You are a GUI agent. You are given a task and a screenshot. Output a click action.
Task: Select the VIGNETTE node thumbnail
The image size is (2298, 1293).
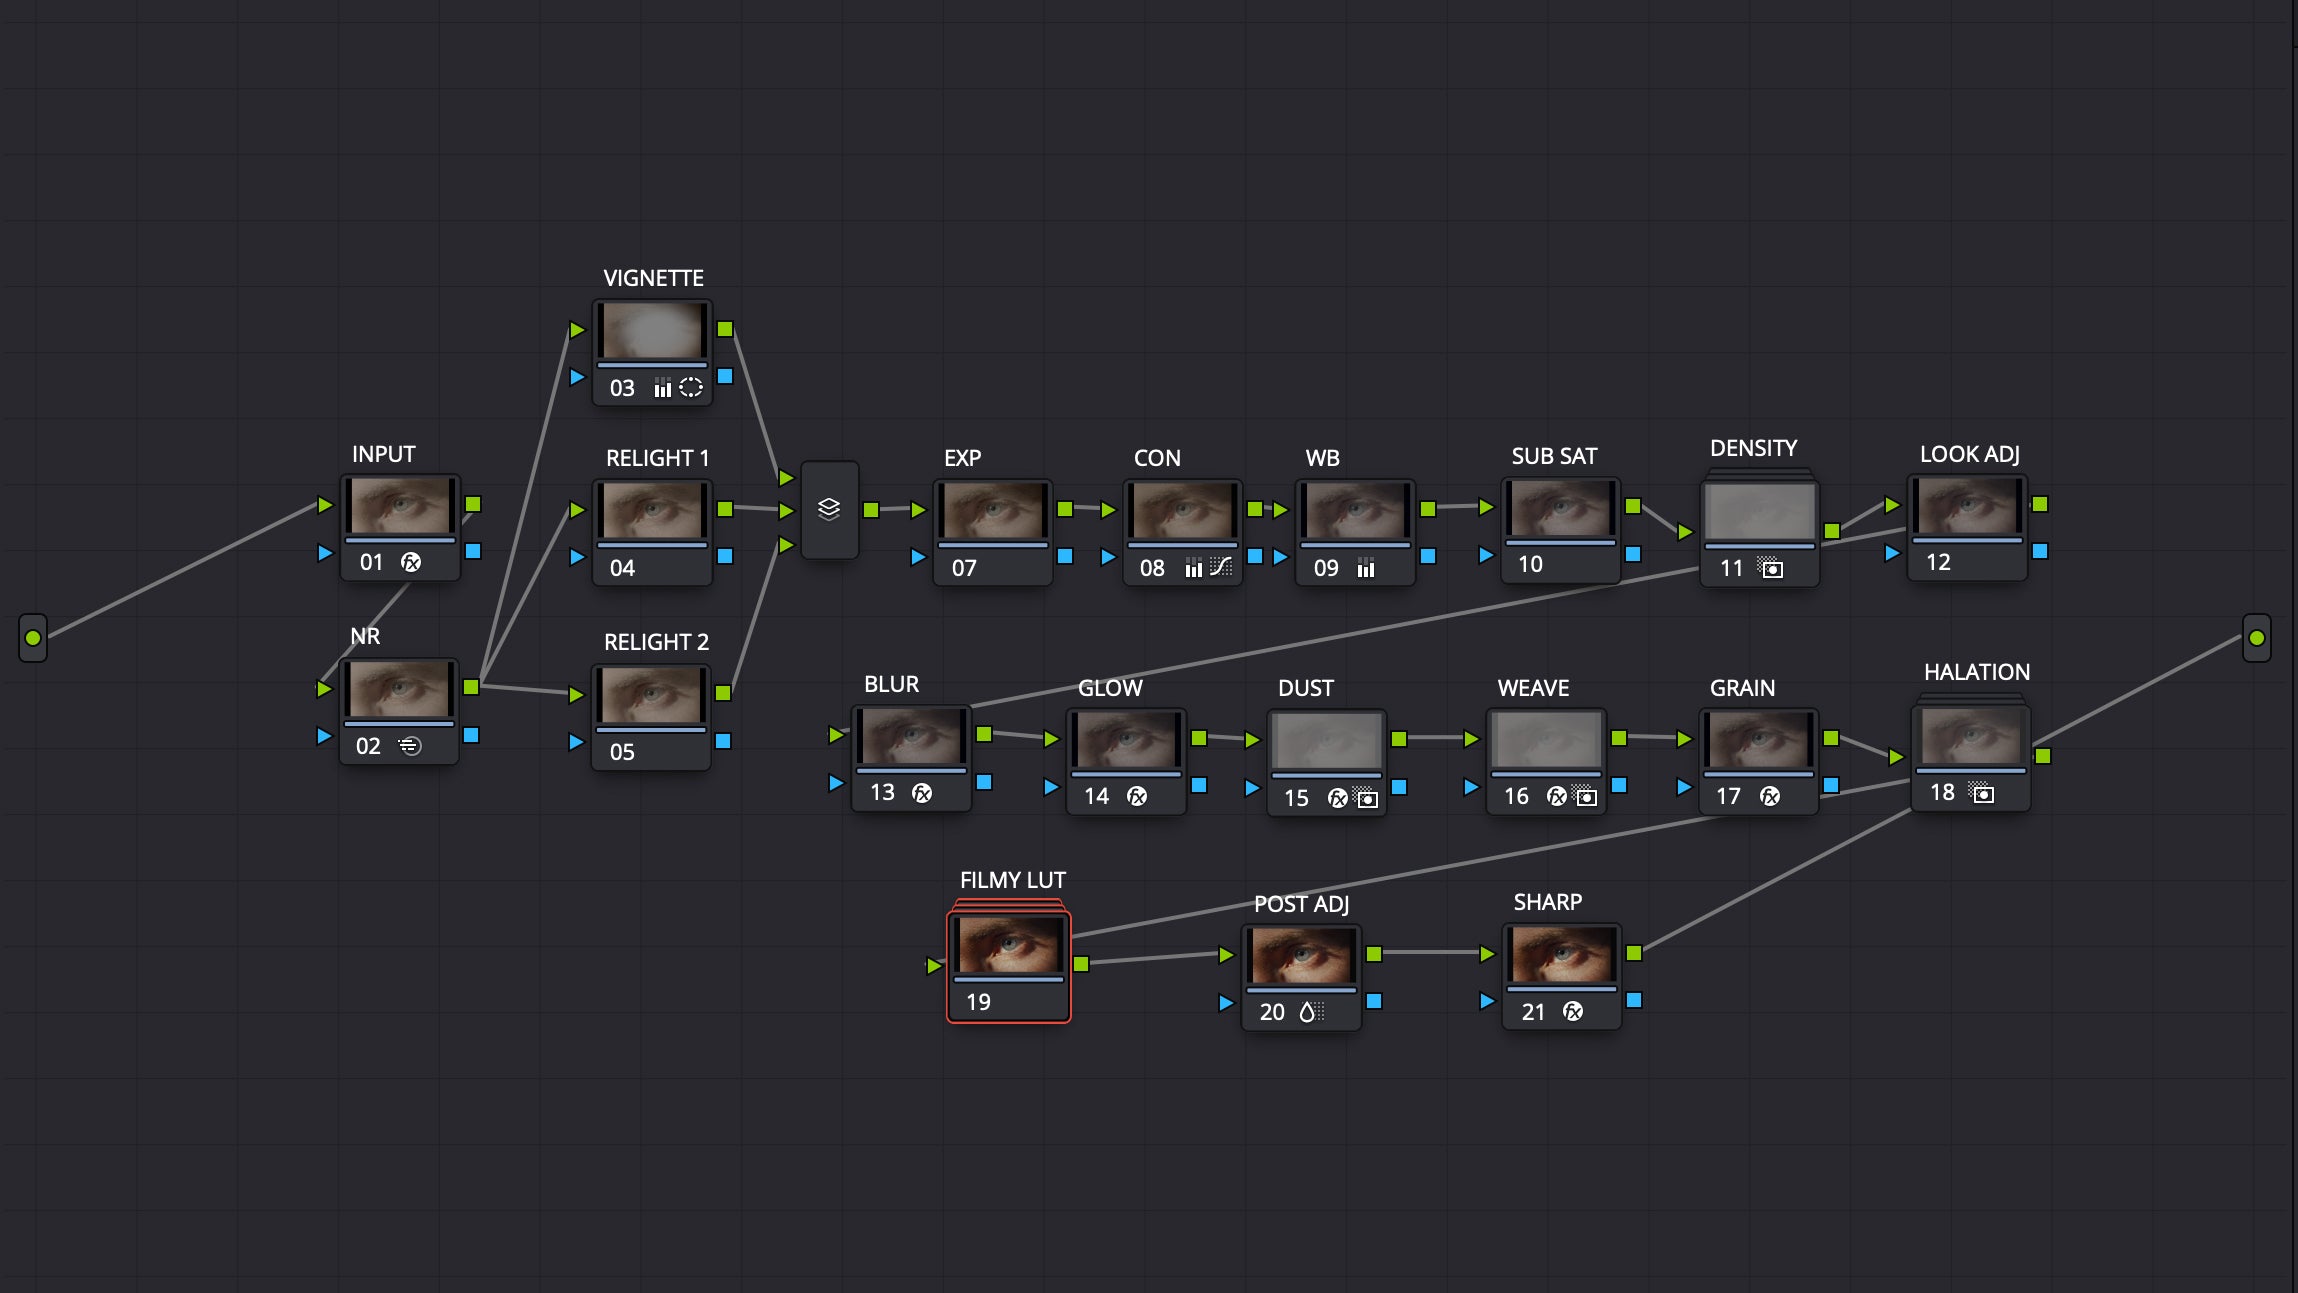[x=652, y=330]
